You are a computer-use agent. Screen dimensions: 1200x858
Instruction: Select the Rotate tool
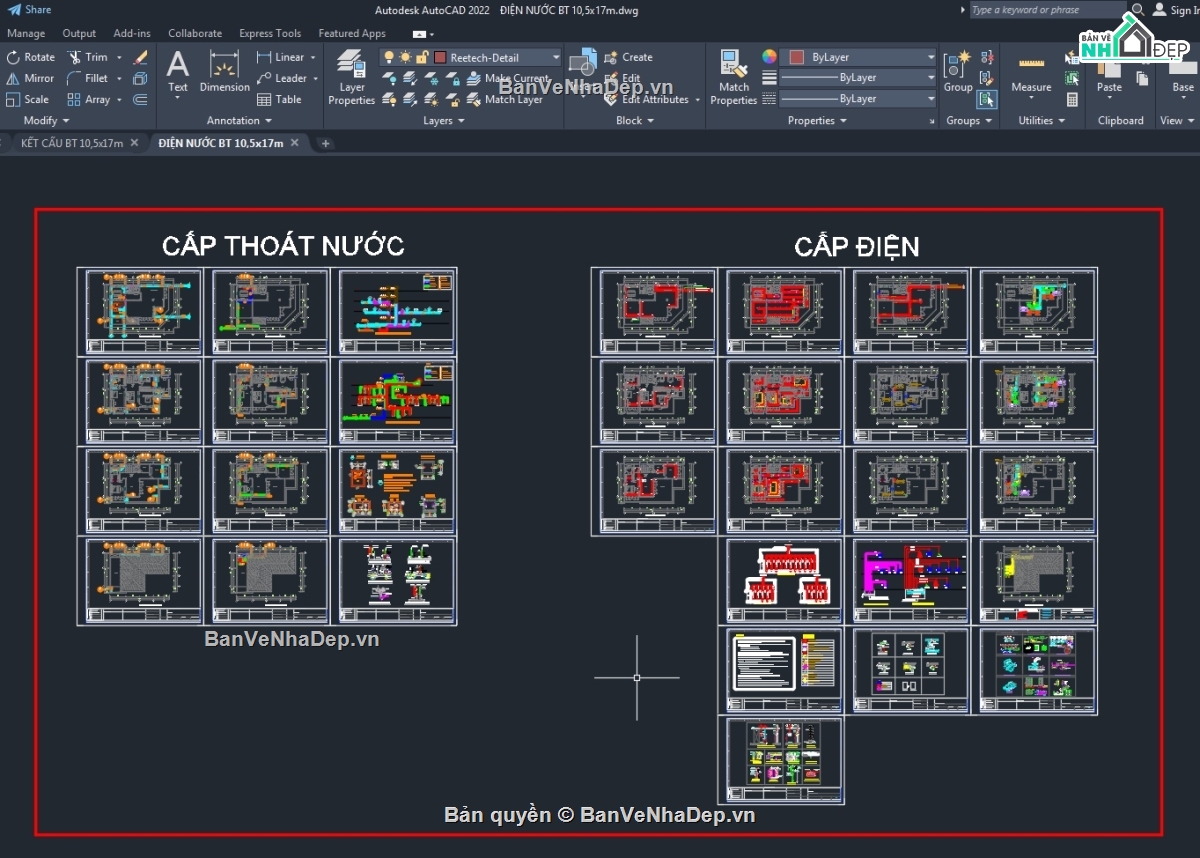(x=30, y=57)
